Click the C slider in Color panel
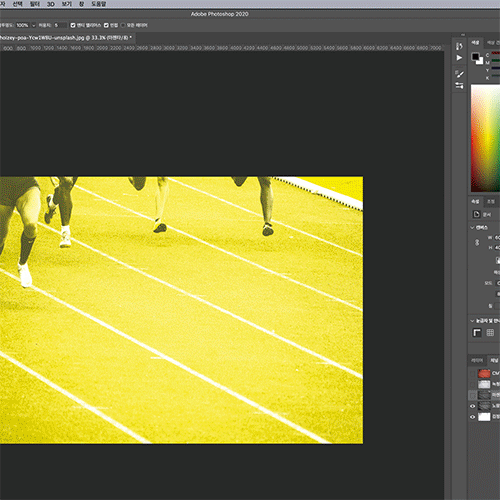 pos(496,53)
